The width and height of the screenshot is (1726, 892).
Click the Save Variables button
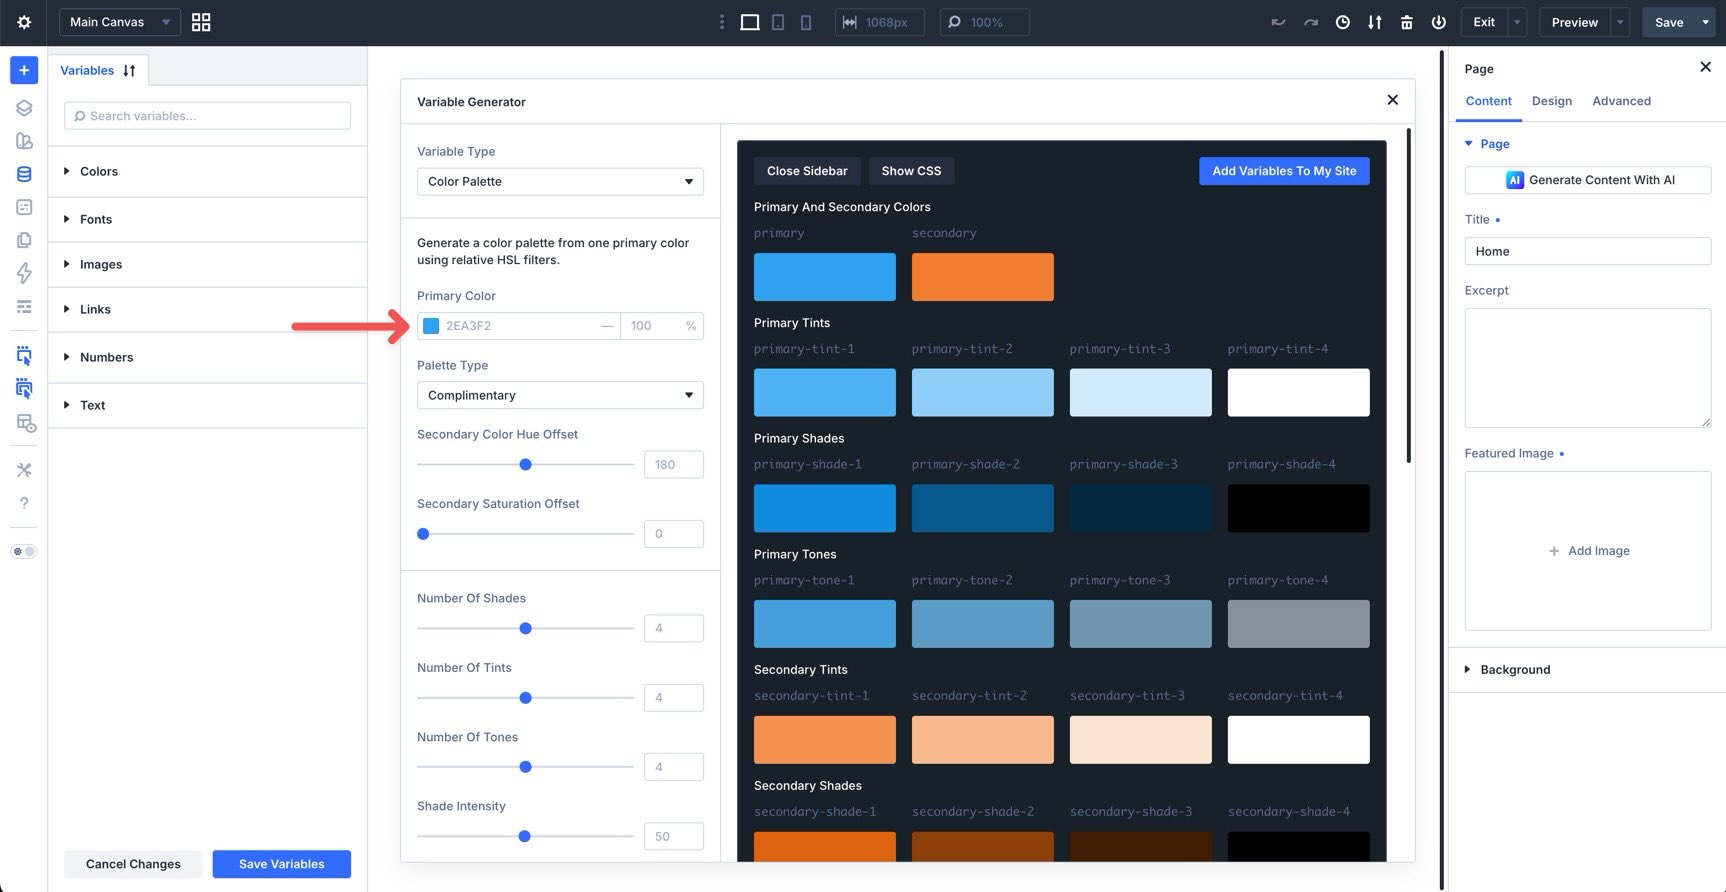[281, 864]
